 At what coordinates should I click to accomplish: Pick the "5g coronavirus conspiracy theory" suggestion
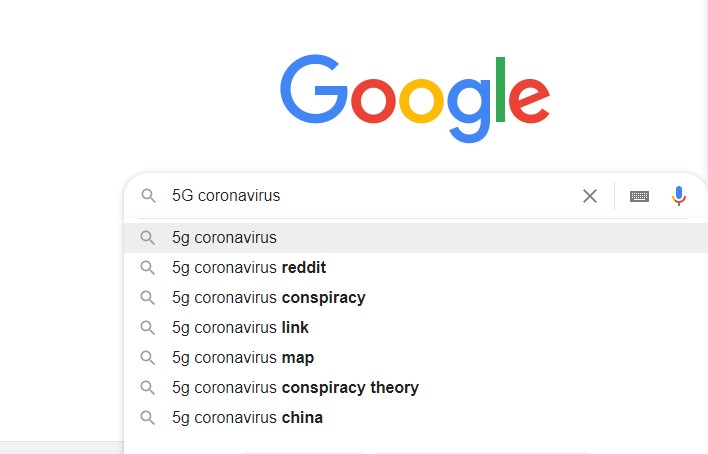416,388
